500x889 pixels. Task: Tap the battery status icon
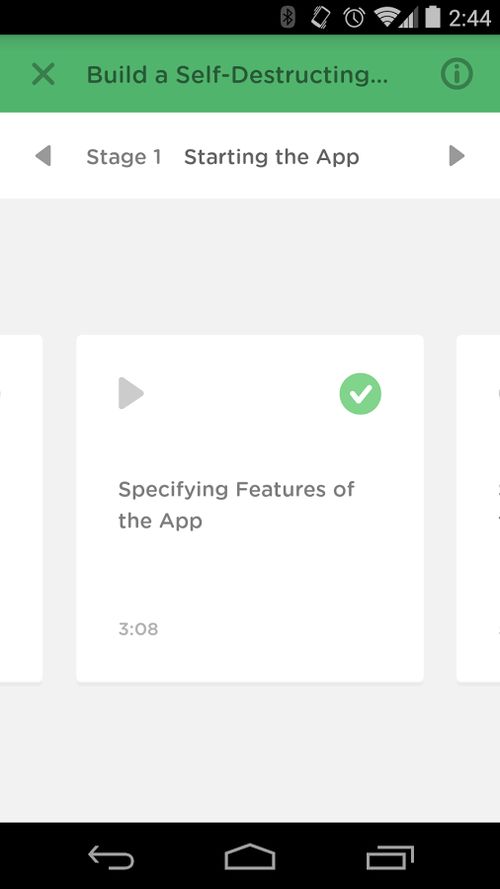click(x=433, y=18)
